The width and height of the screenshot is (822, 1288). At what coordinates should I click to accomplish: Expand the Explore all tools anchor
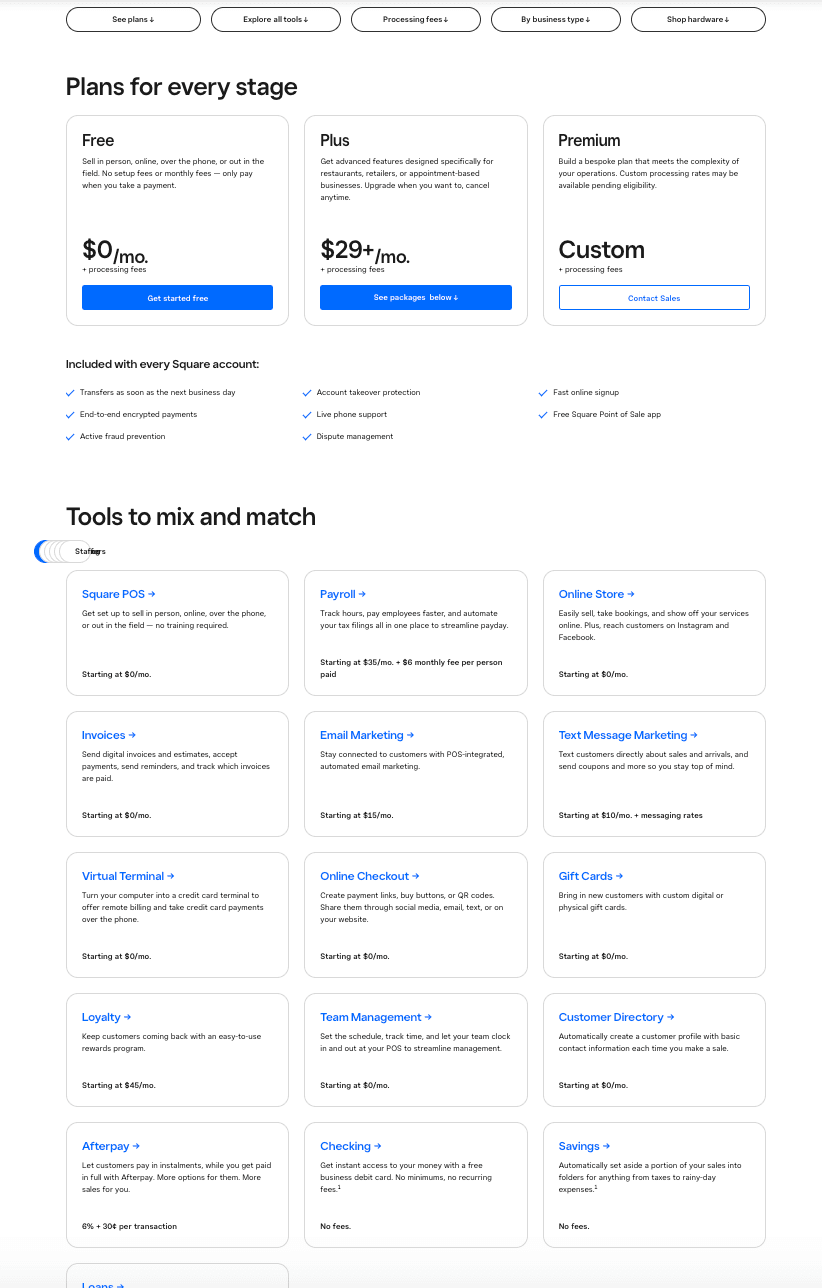pos(275,19)
